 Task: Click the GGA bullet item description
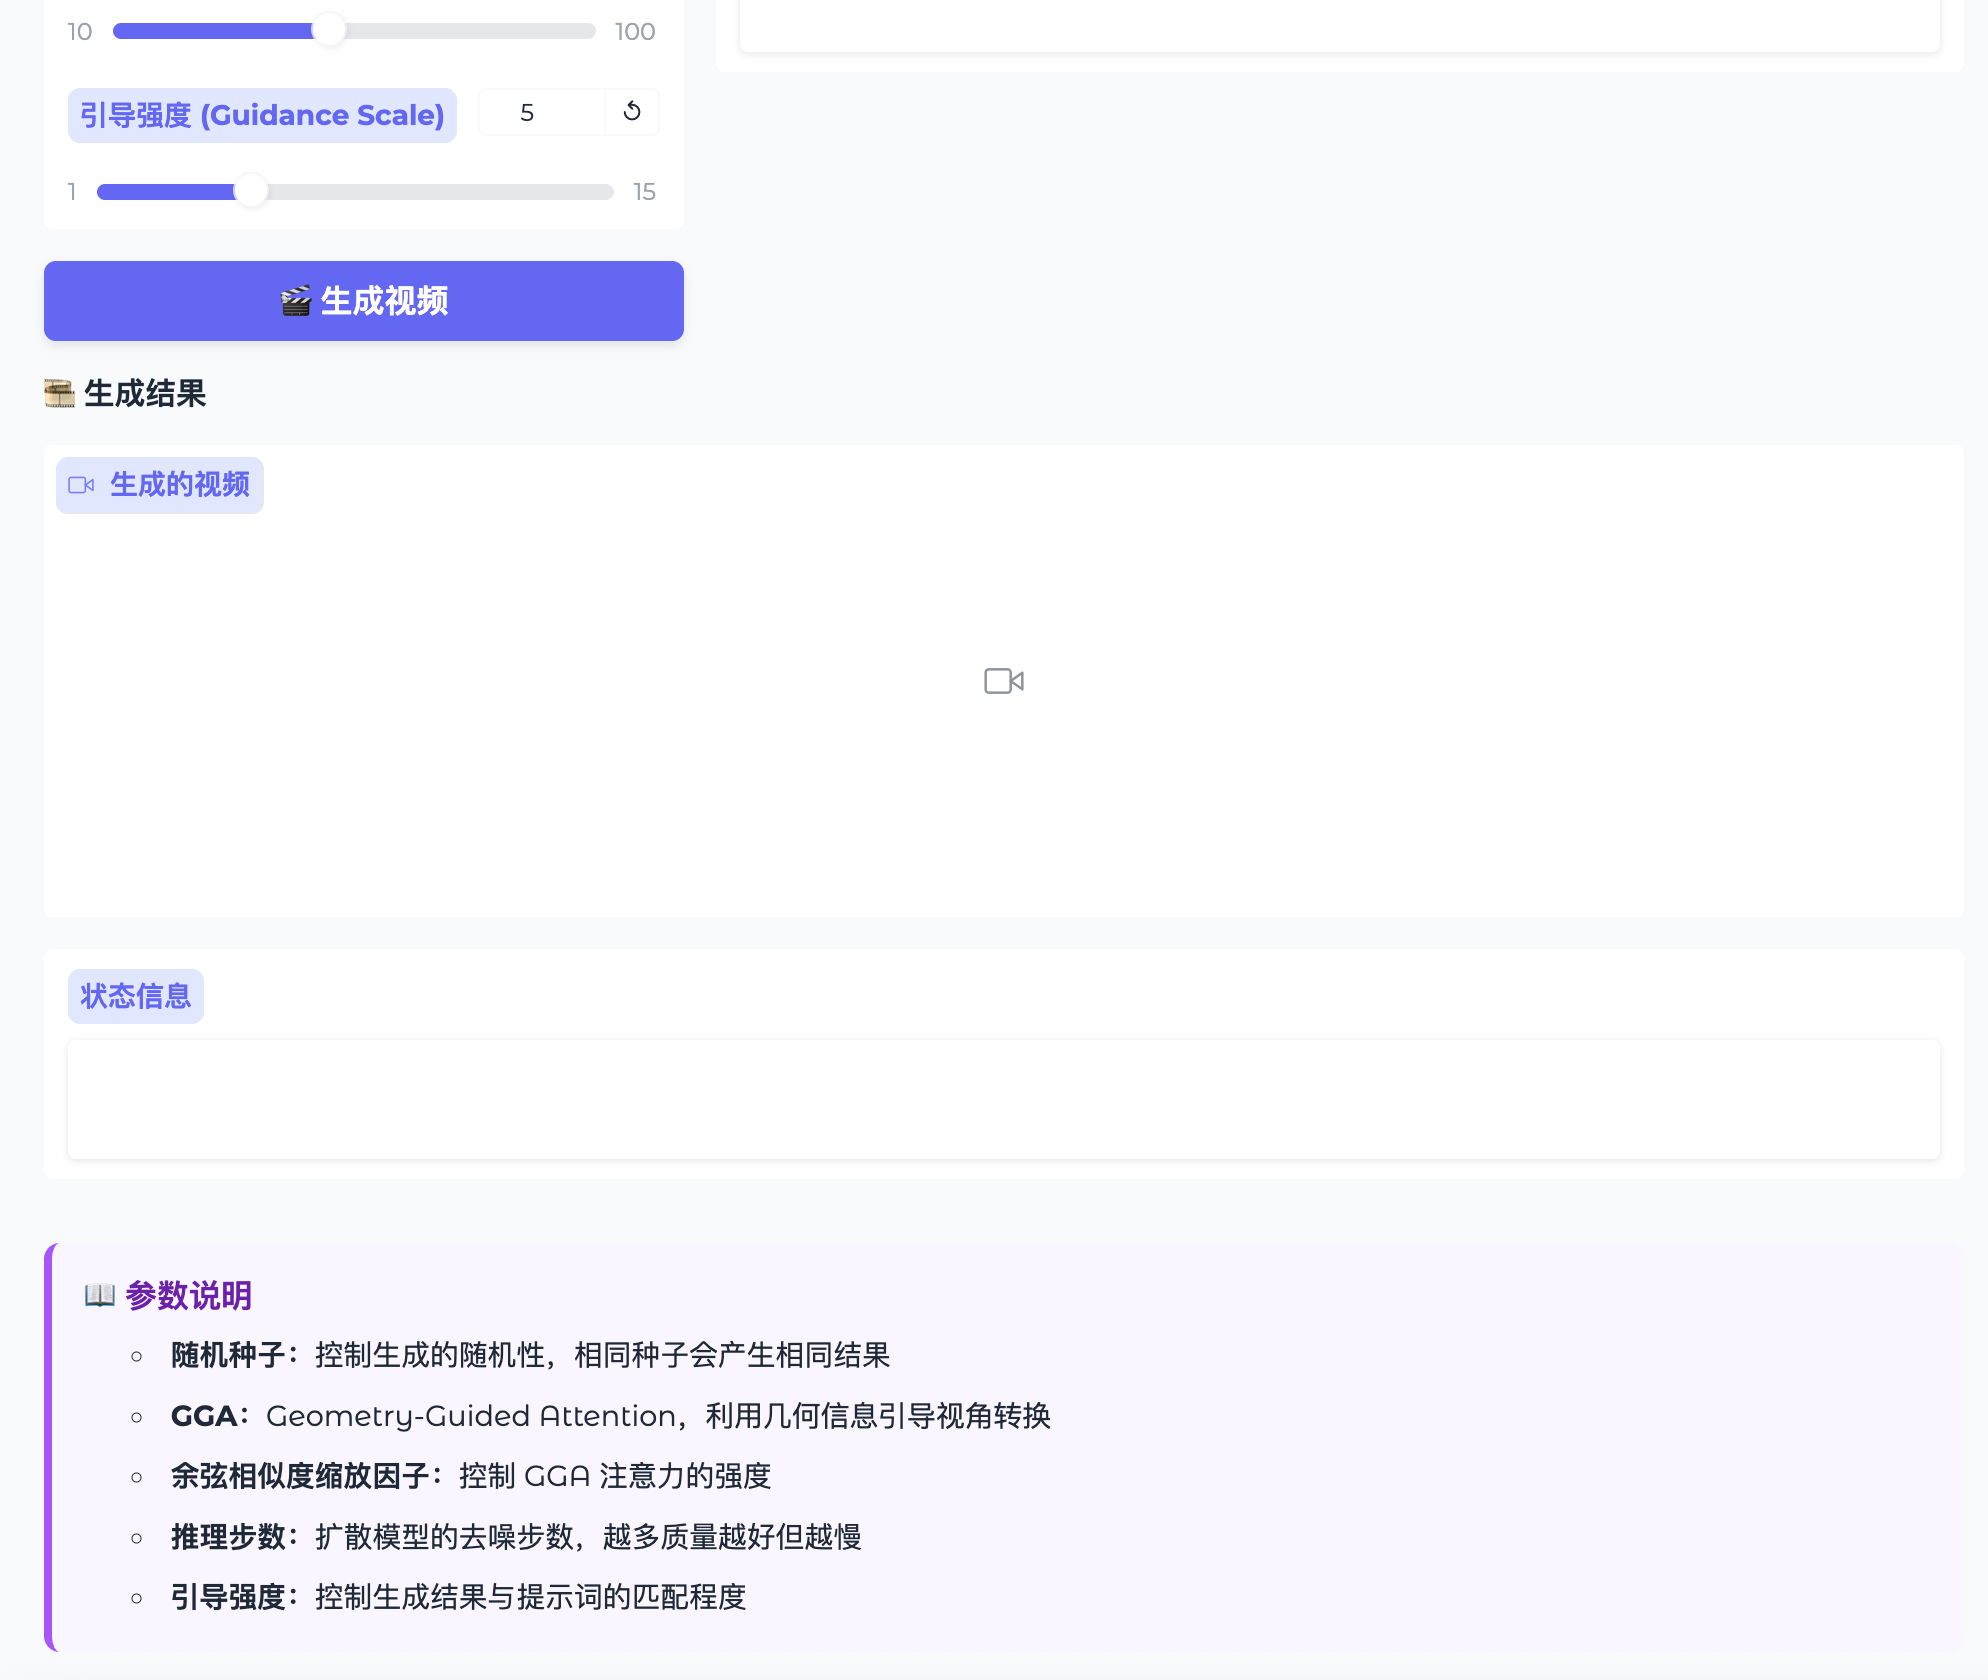tap(658, 1416)
